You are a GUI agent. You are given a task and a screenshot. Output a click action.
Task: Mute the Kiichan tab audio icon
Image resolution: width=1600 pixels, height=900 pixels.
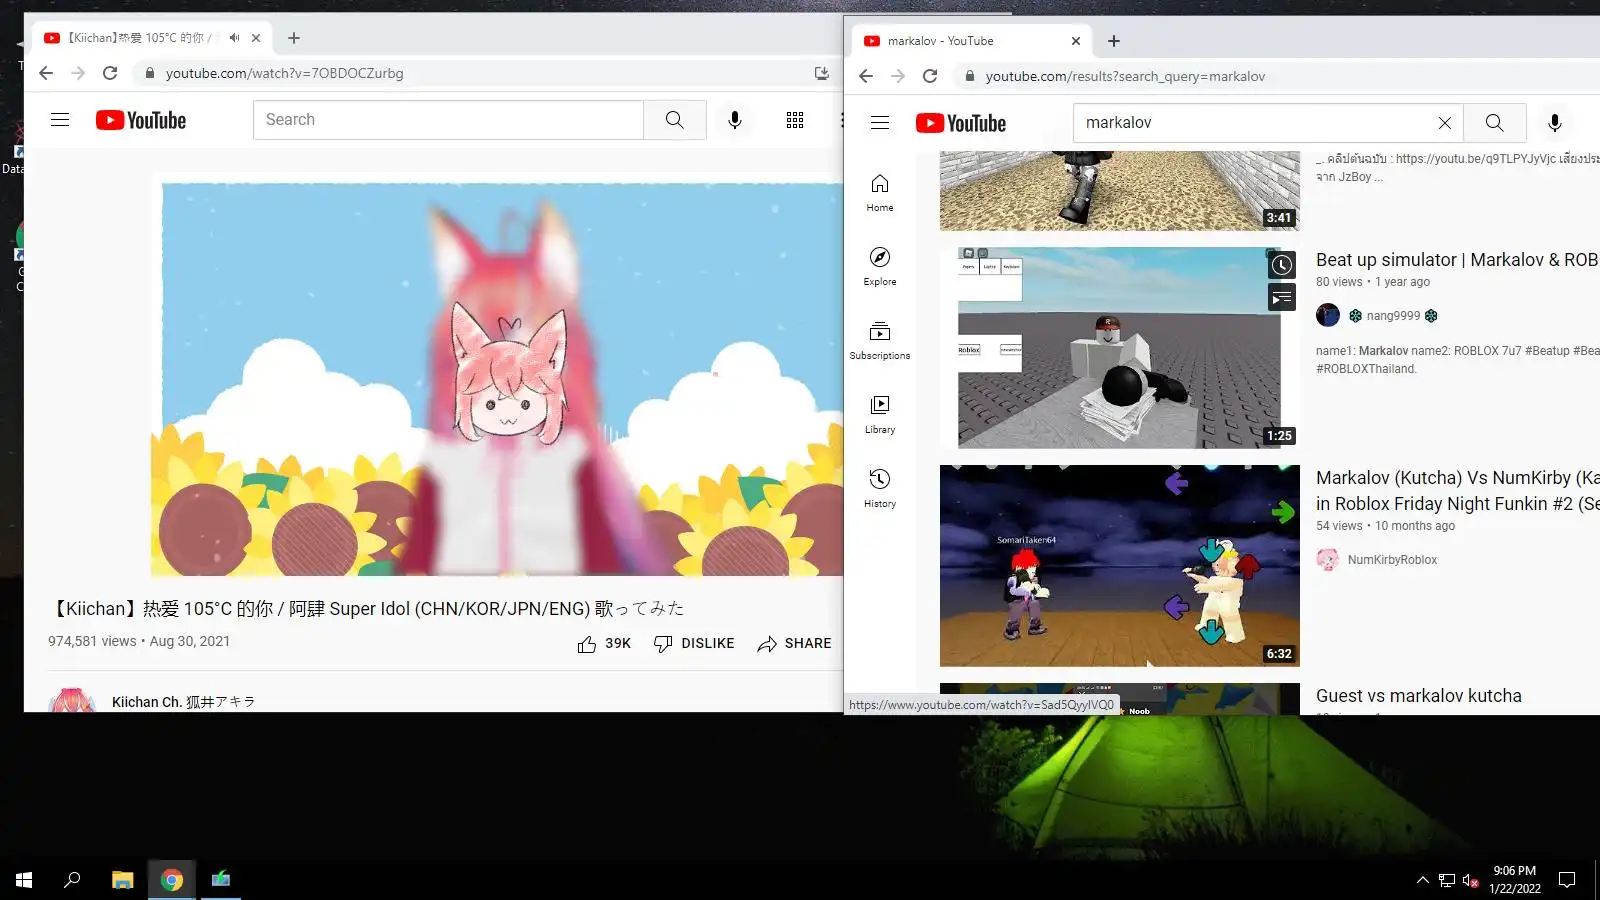coord(234,38)
